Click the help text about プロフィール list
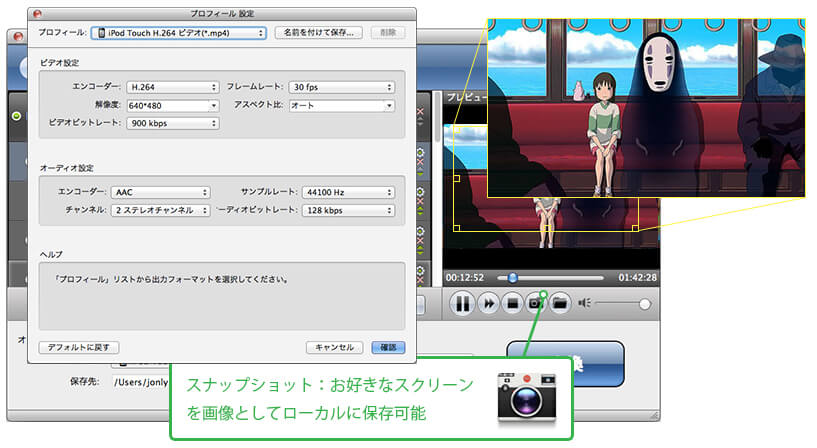The image size is (817, 448). (172, 279)
